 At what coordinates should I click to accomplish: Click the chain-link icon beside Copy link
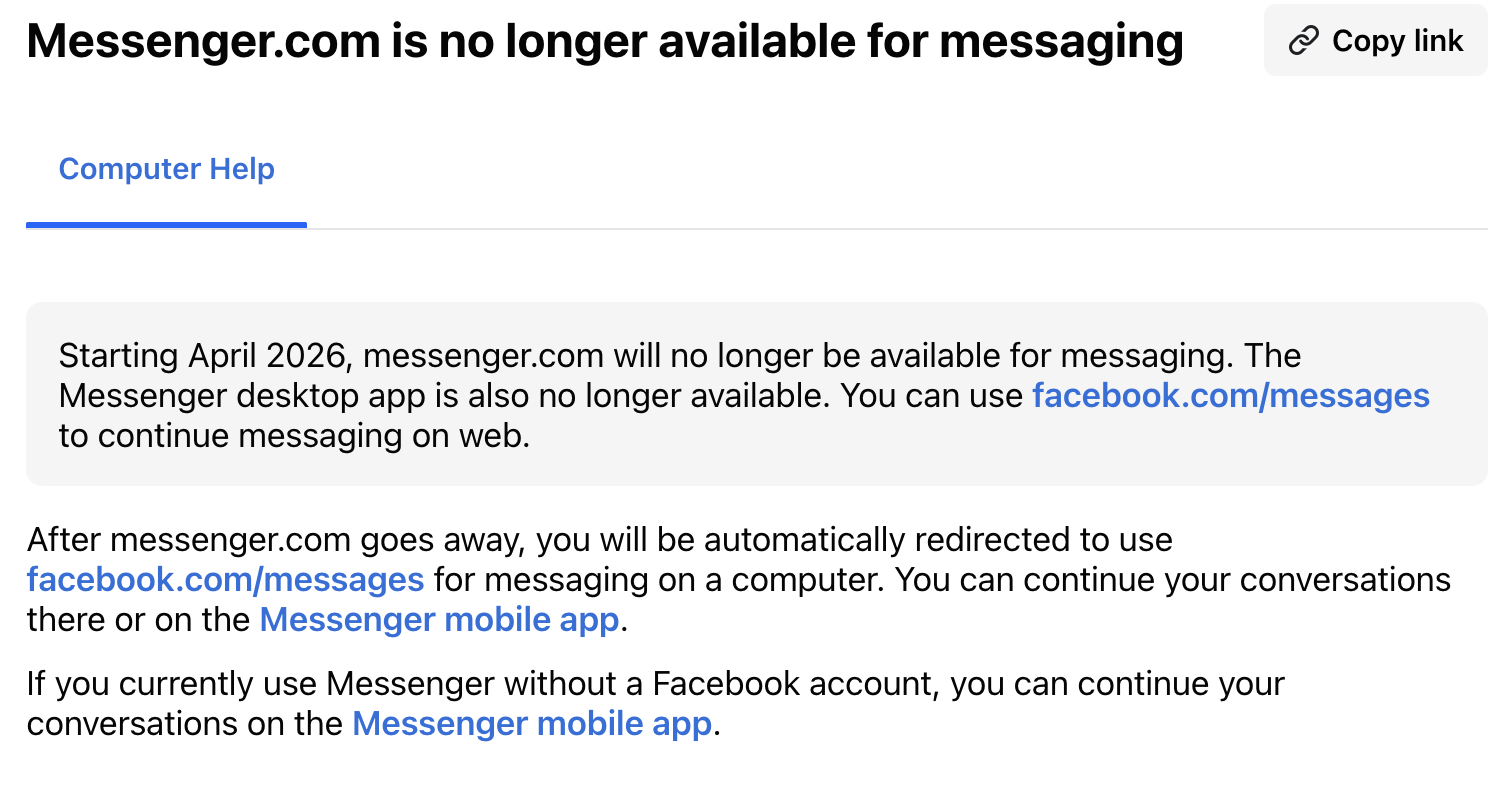[x=1303, y=41]
